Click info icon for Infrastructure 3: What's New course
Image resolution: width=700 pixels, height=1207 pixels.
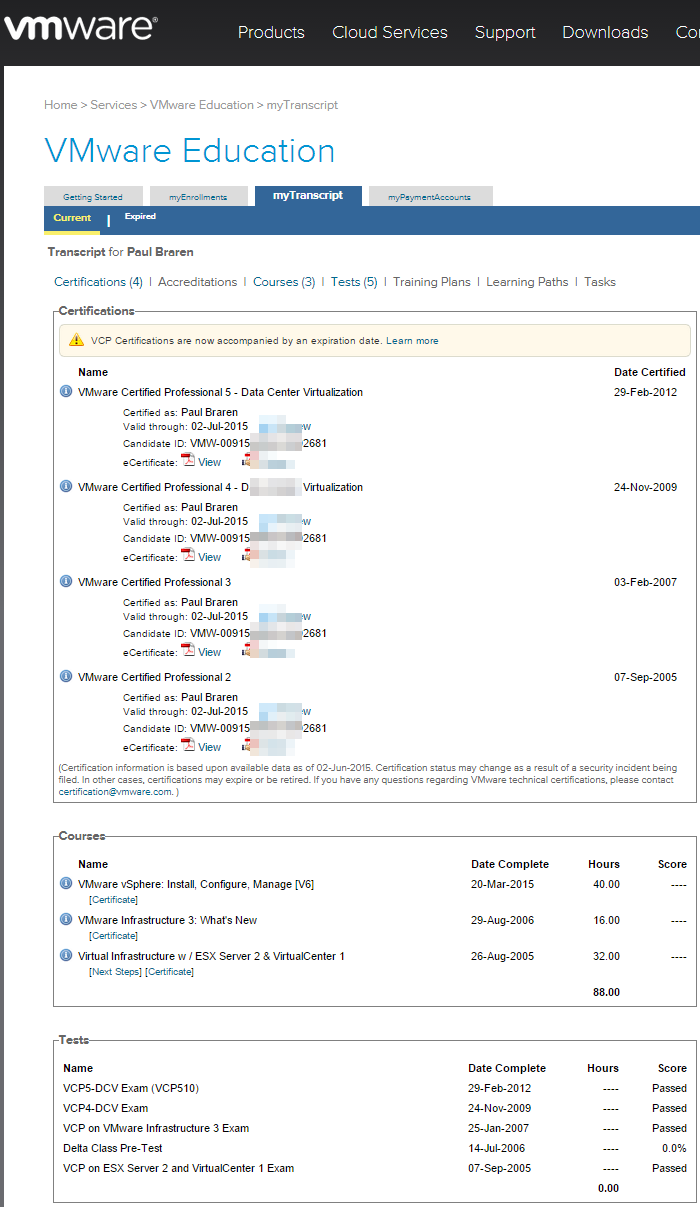coord(66,920)
